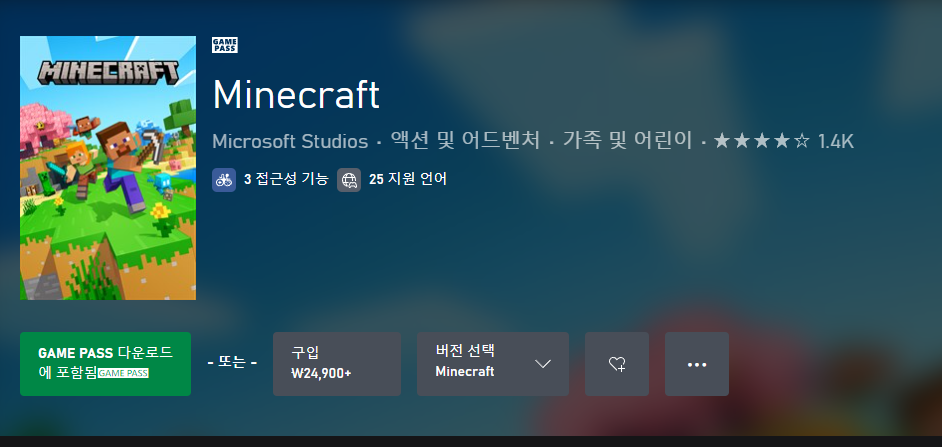This screenshot has height=447, width=942.
Task: Click the star rating 1.4K reviews
Action: tap(783, 141)
